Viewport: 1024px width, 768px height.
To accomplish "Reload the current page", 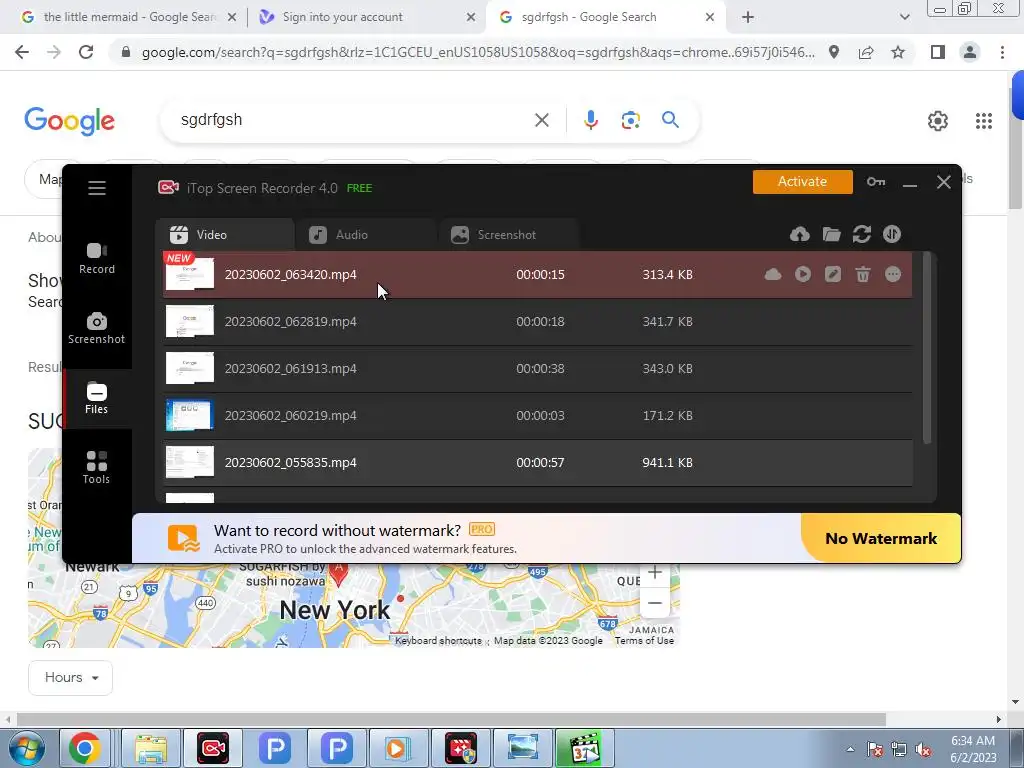I will 86,52.
